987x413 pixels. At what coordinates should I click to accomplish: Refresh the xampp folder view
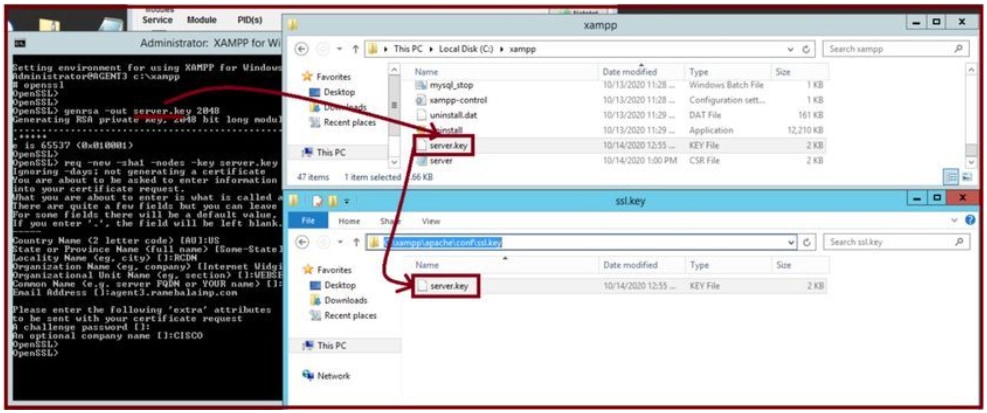807,48
